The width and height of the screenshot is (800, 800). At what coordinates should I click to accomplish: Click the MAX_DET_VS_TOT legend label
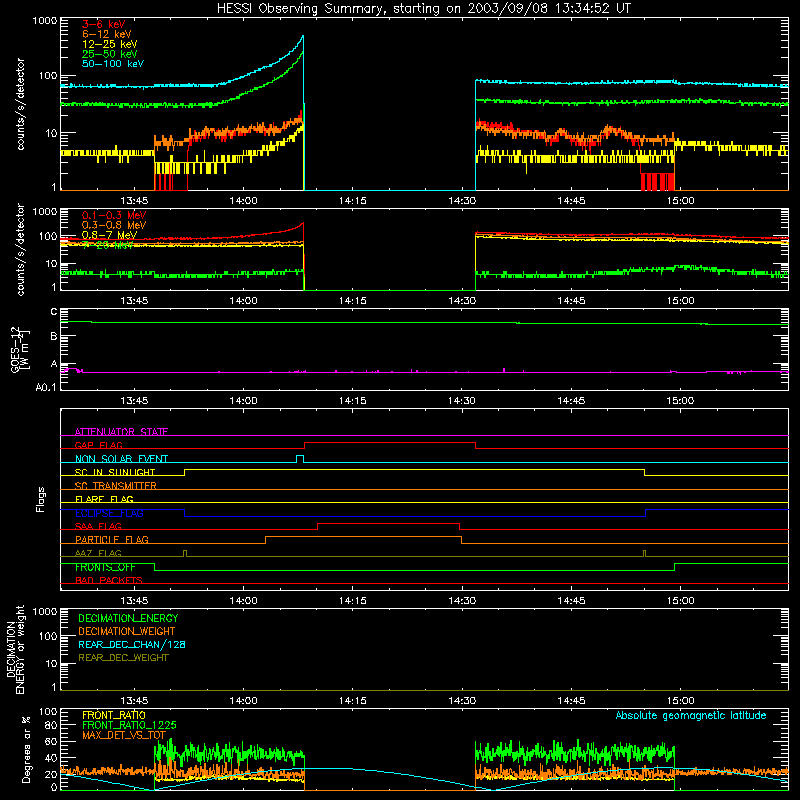(x=124, y=735)
